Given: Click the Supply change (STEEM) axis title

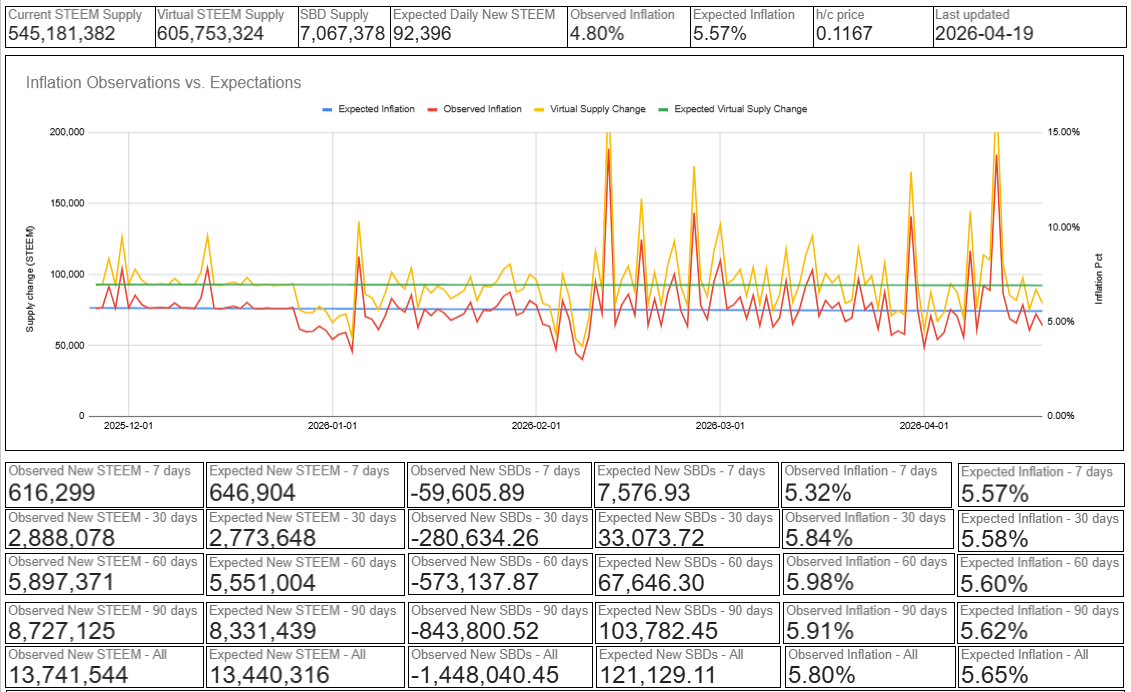Looking at the screenshot, I should click(x=30, y=279).
